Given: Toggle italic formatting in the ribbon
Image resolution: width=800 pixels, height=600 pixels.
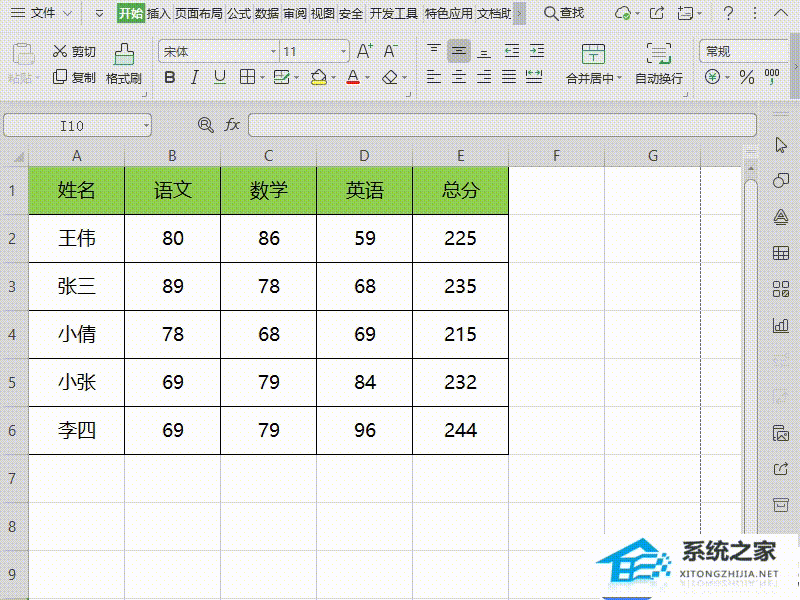Looking at the screenshot, I should (x=194, y=77).
